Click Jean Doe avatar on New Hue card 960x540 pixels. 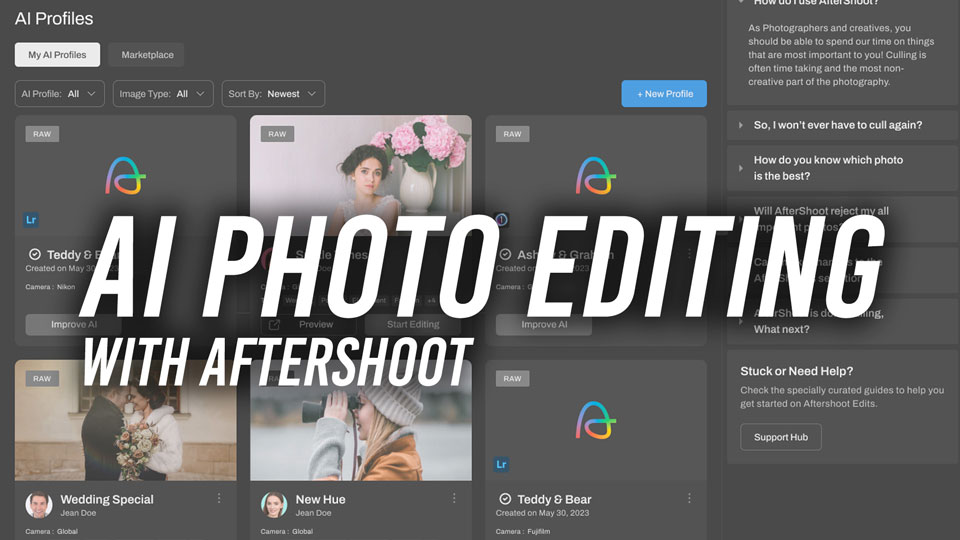click(x=274, y=504)
